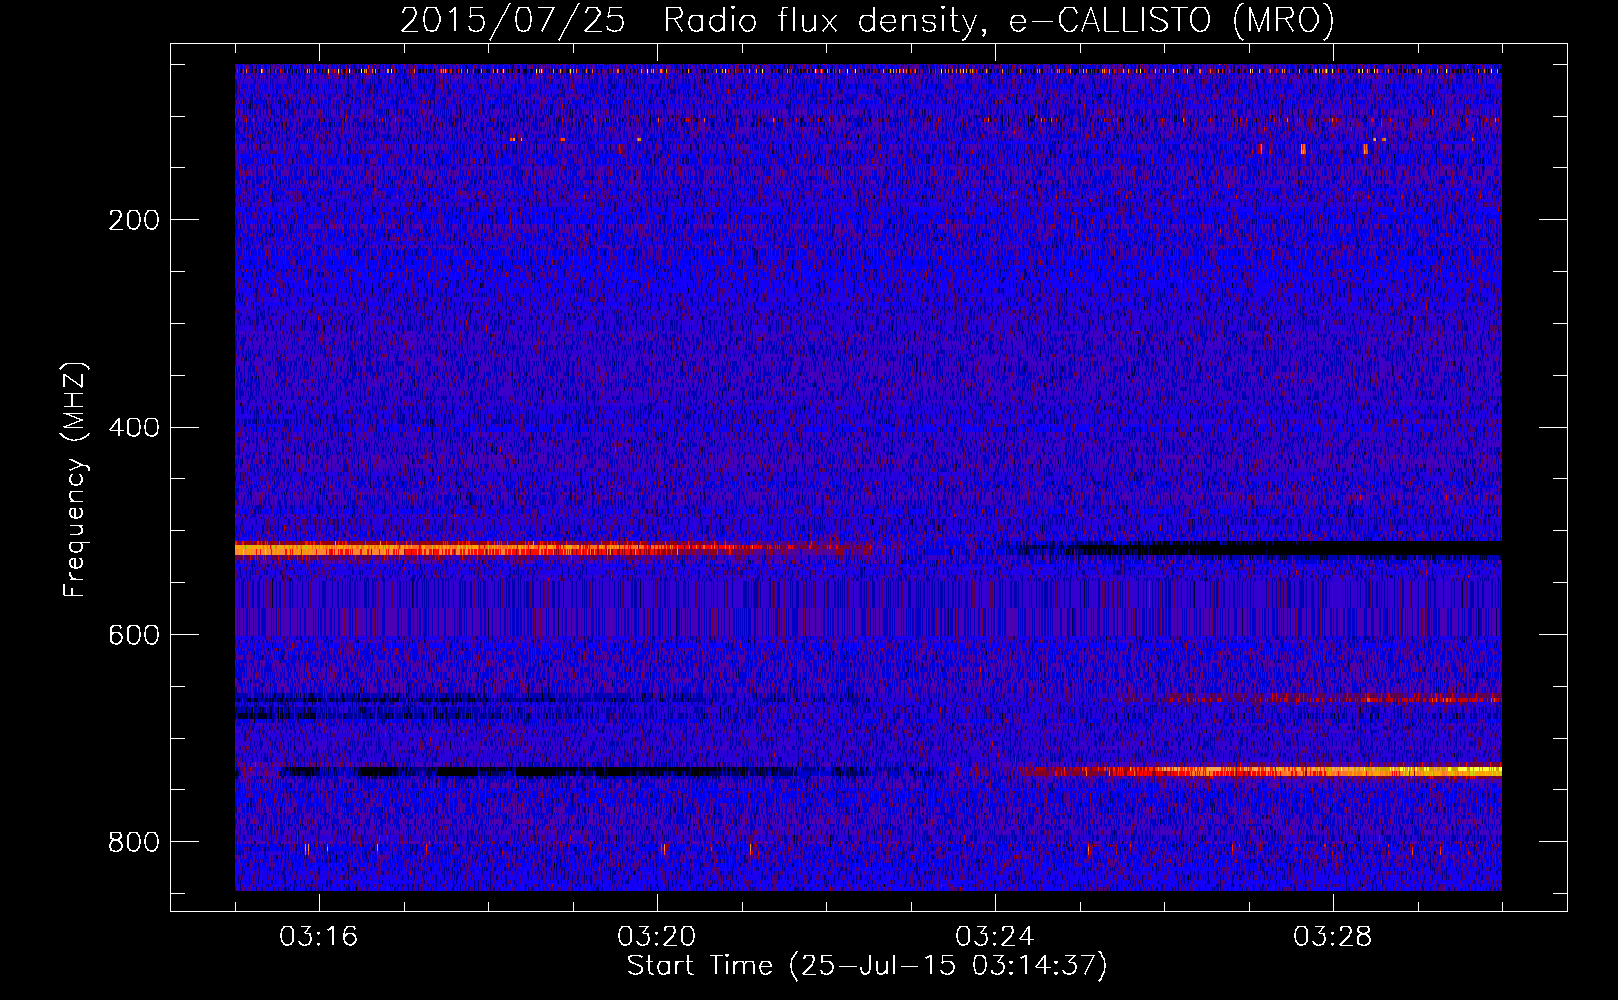The width and height of the screenshot is (1618, 1000).
Task: Click the 400 frequency tick label
Action: pyautogui.click(x=134, y=428)
